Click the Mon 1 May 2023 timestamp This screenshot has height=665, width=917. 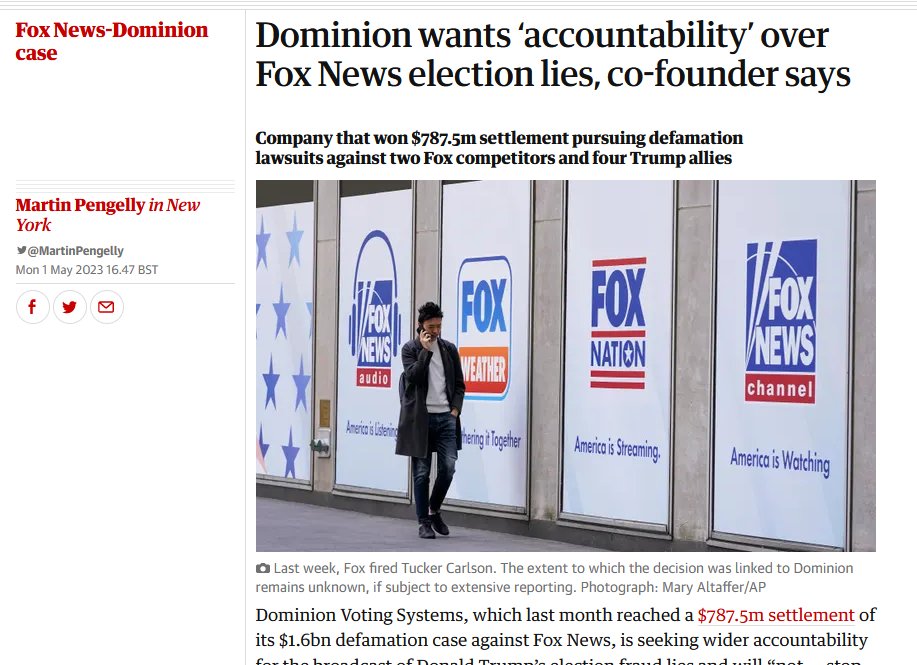[87, 270]
